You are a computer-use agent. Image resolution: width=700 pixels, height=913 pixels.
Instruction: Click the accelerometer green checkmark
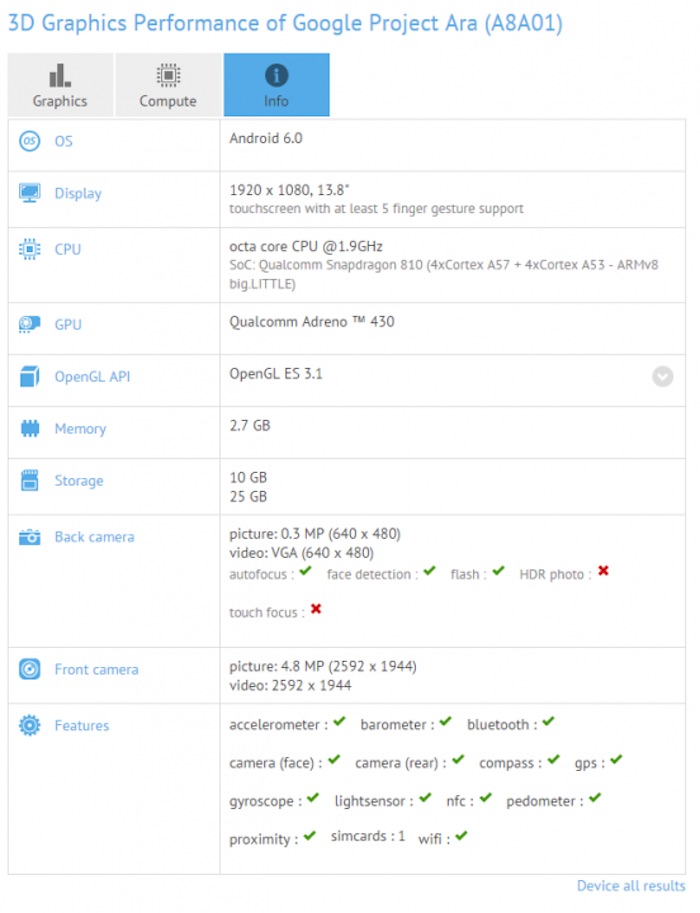pyautogui.click(x=340, y=721)
